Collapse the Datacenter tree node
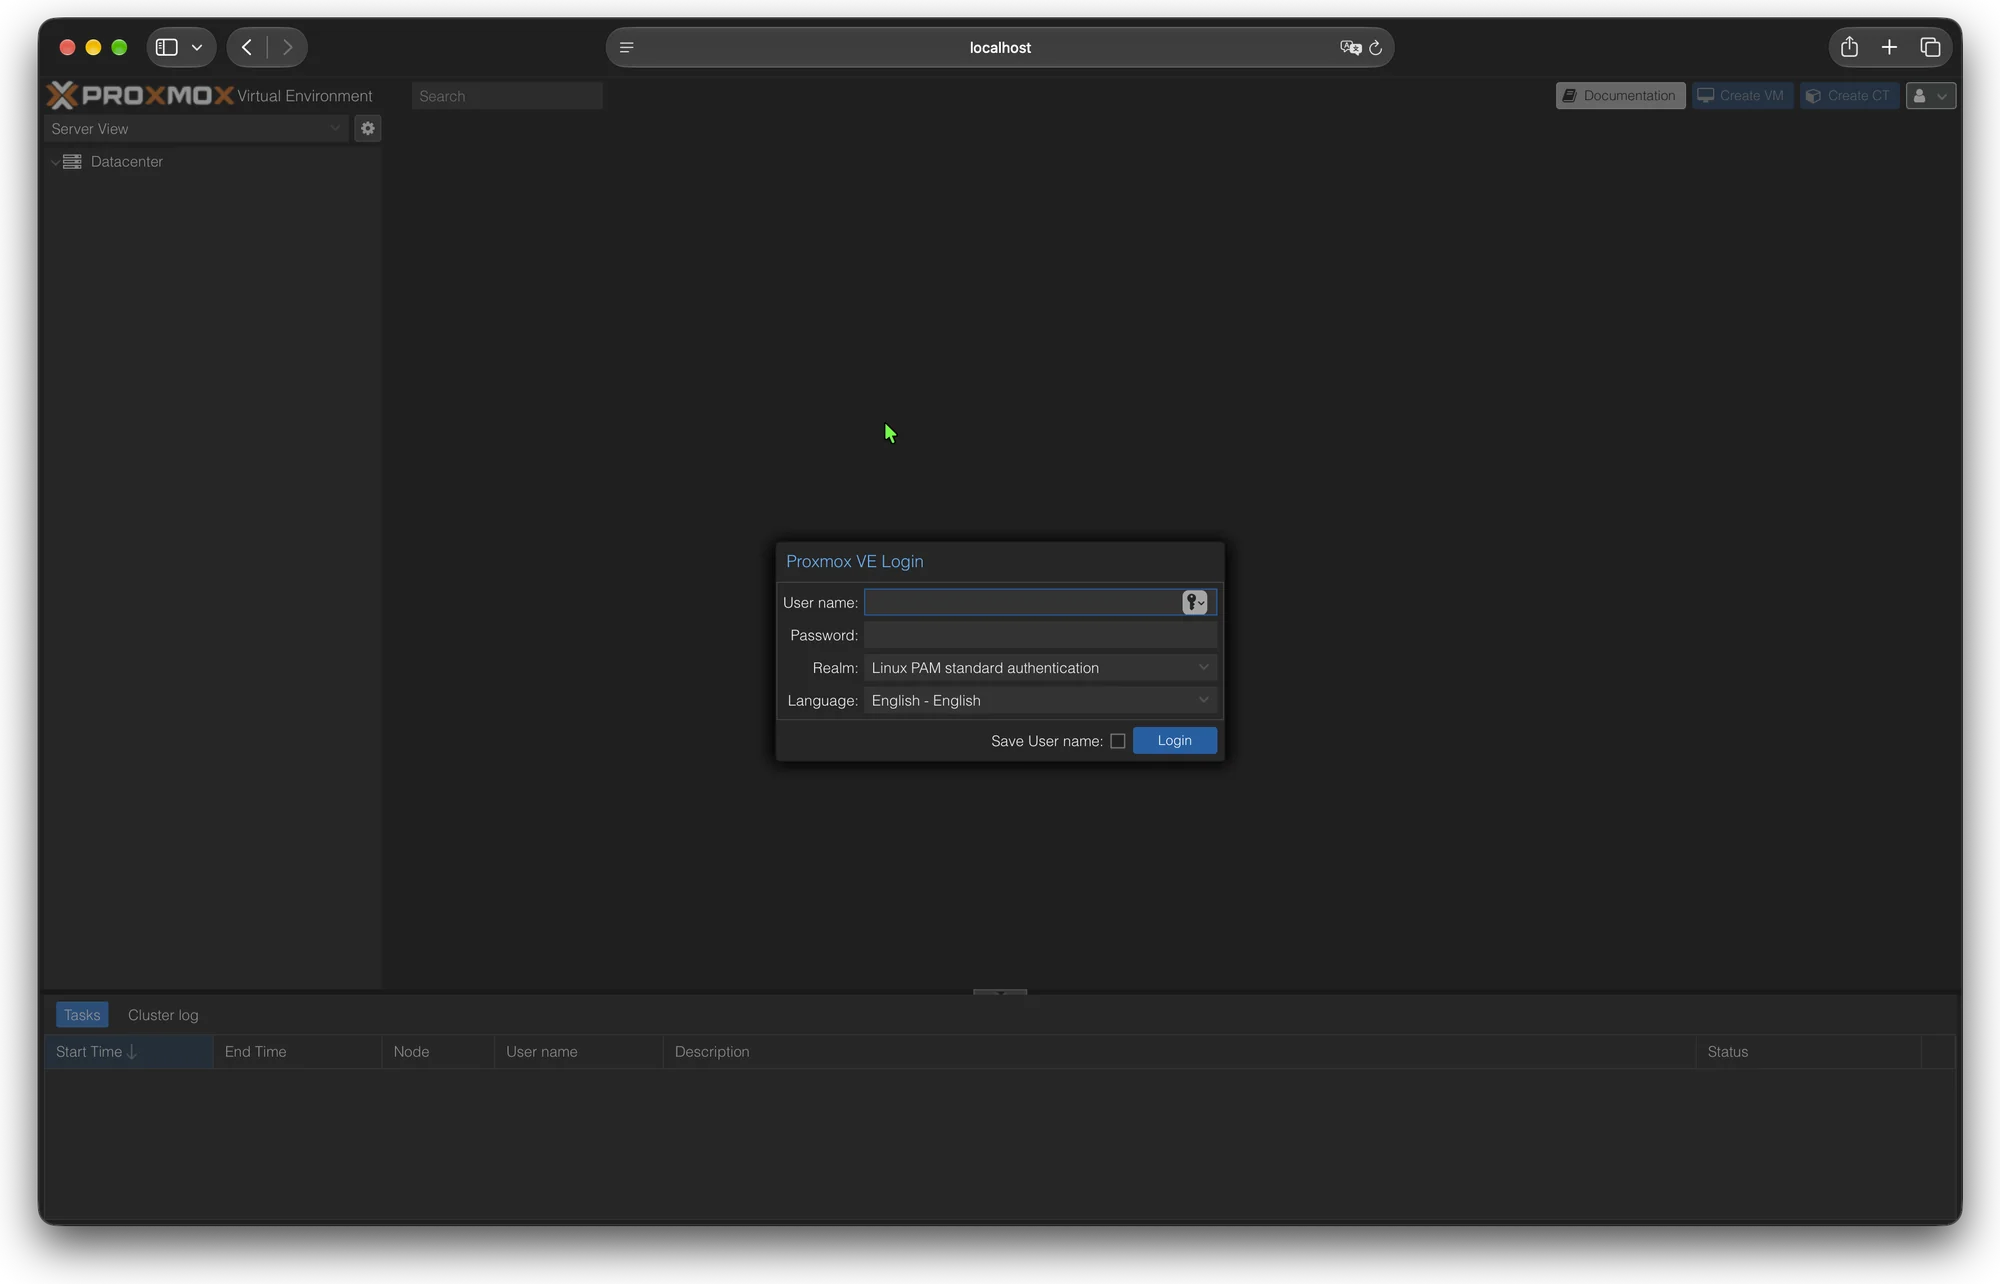The width and height of the screenshot is (2000, 1284). (x=55, y=162)
